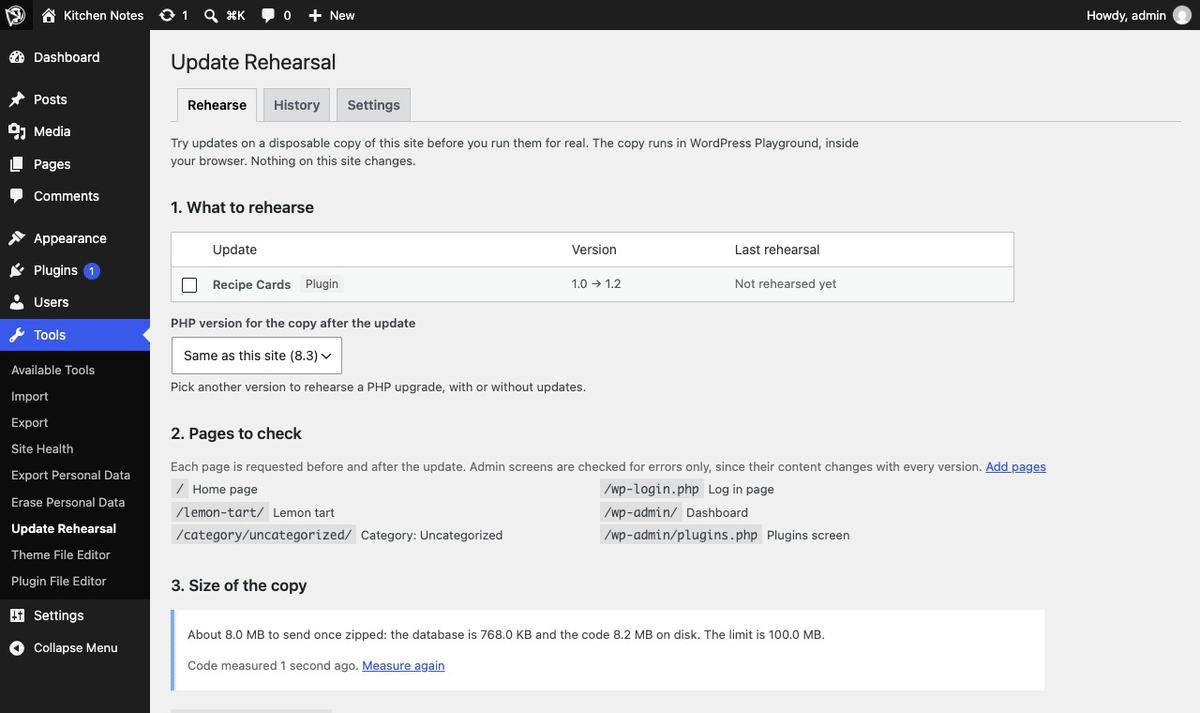Viewport: 1200px width, 713px height.
Task: Open the updates circular arrows icon
Action: pos(167,15)
